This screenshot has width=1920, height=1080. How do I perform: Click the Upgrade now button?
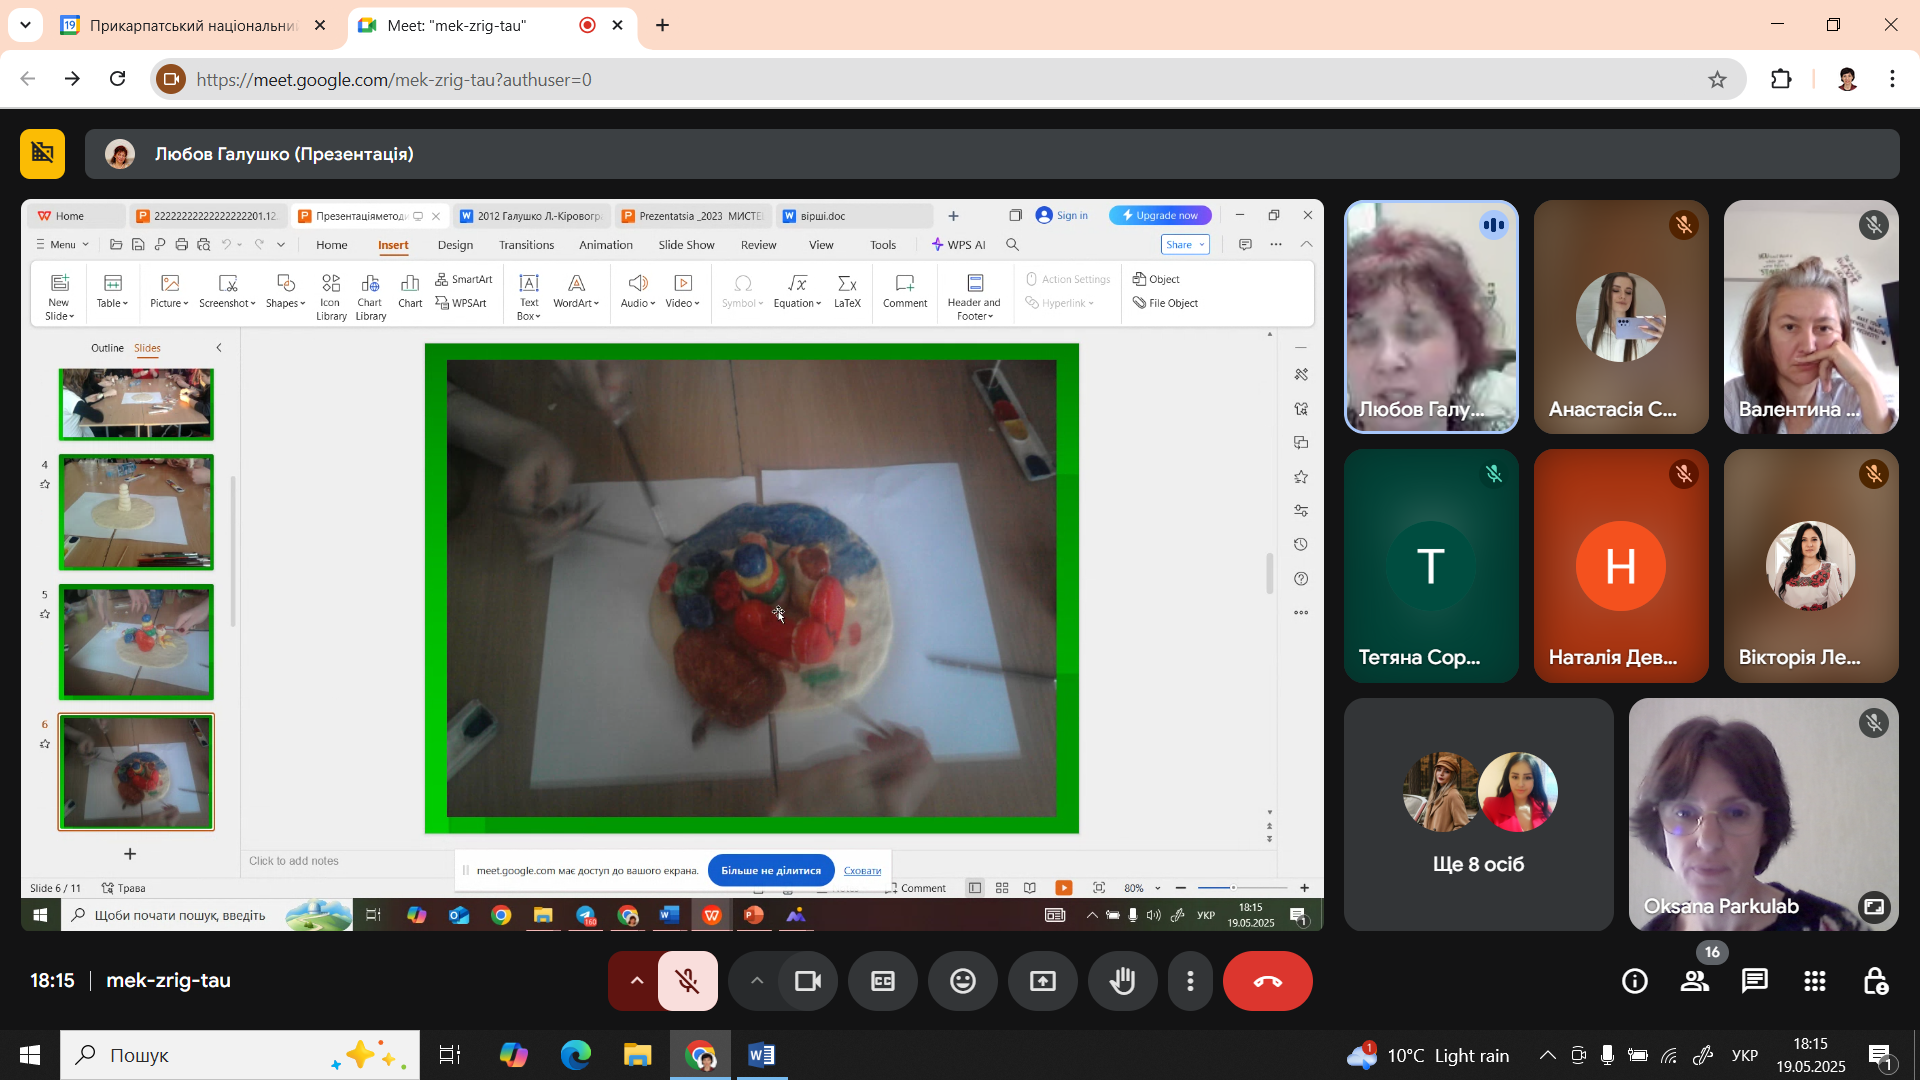1160,216
